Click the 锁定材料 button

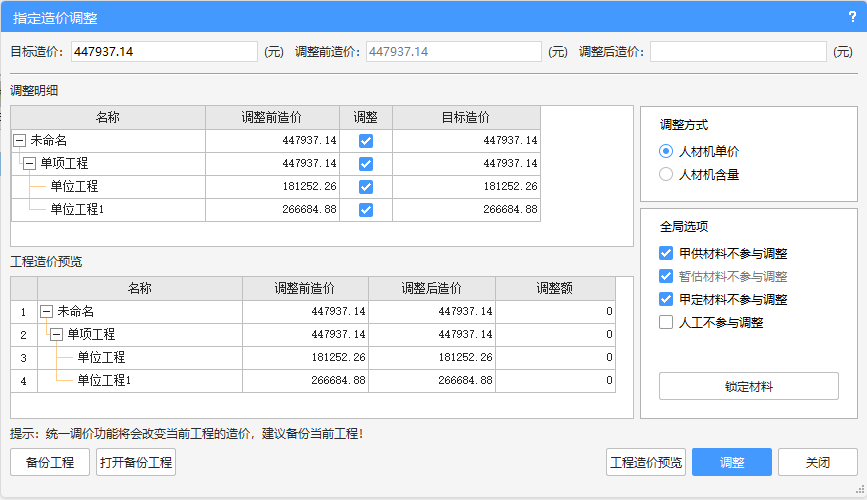(748, 386)
